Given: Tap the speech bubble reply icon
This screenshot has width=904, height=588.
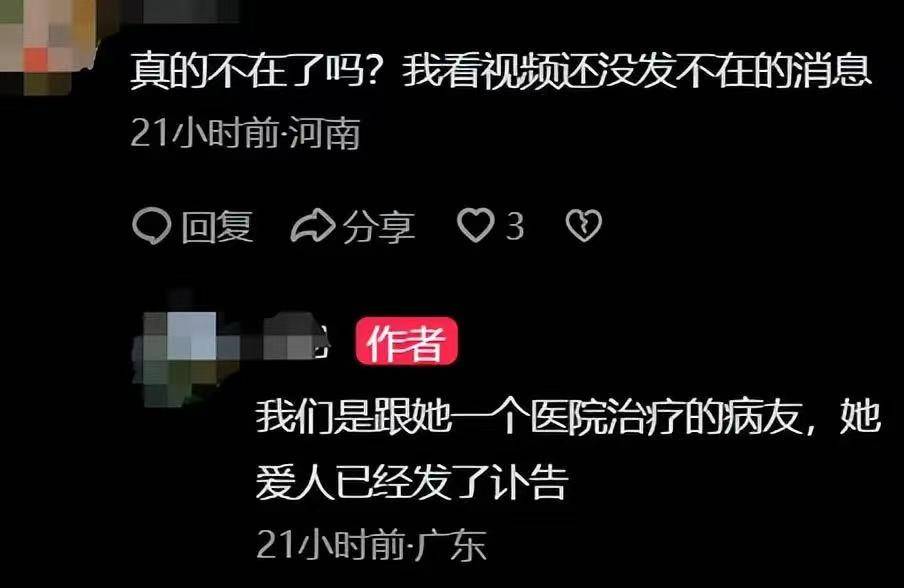Looking at the screenshot, I should [151, 225].
